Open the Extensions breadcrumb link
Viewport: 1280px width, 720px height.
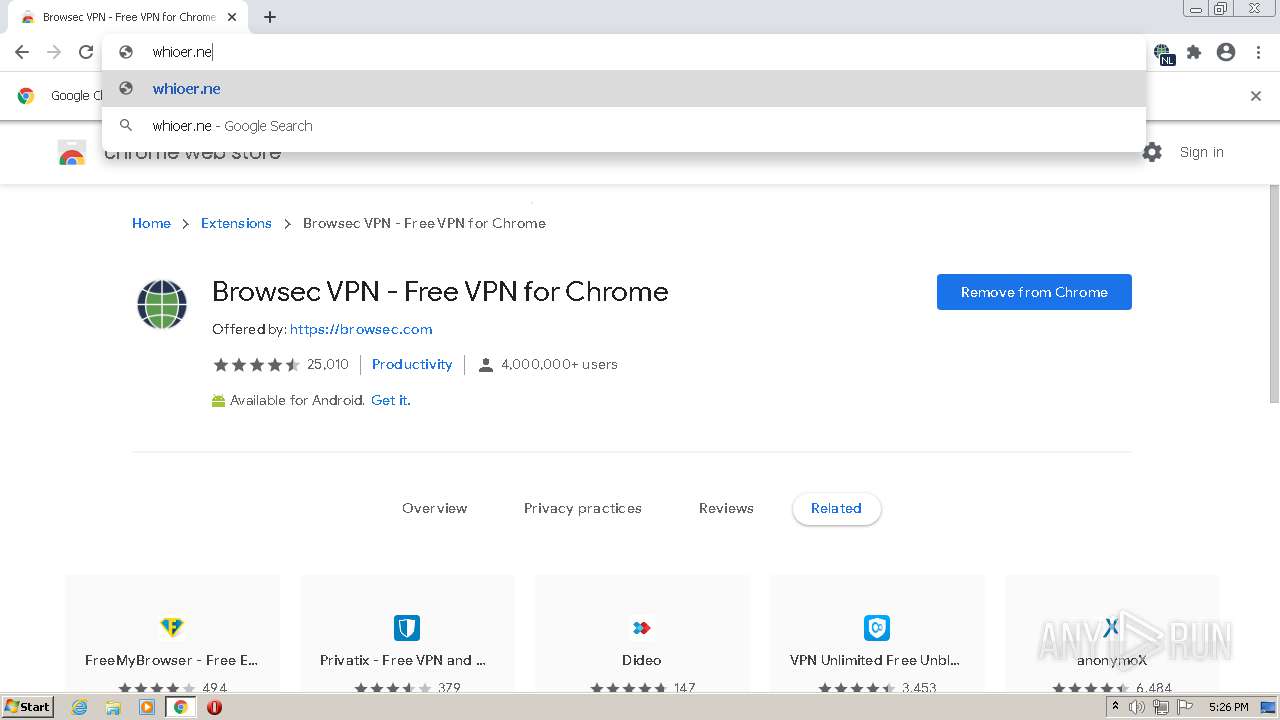click(x=236, y=223)
